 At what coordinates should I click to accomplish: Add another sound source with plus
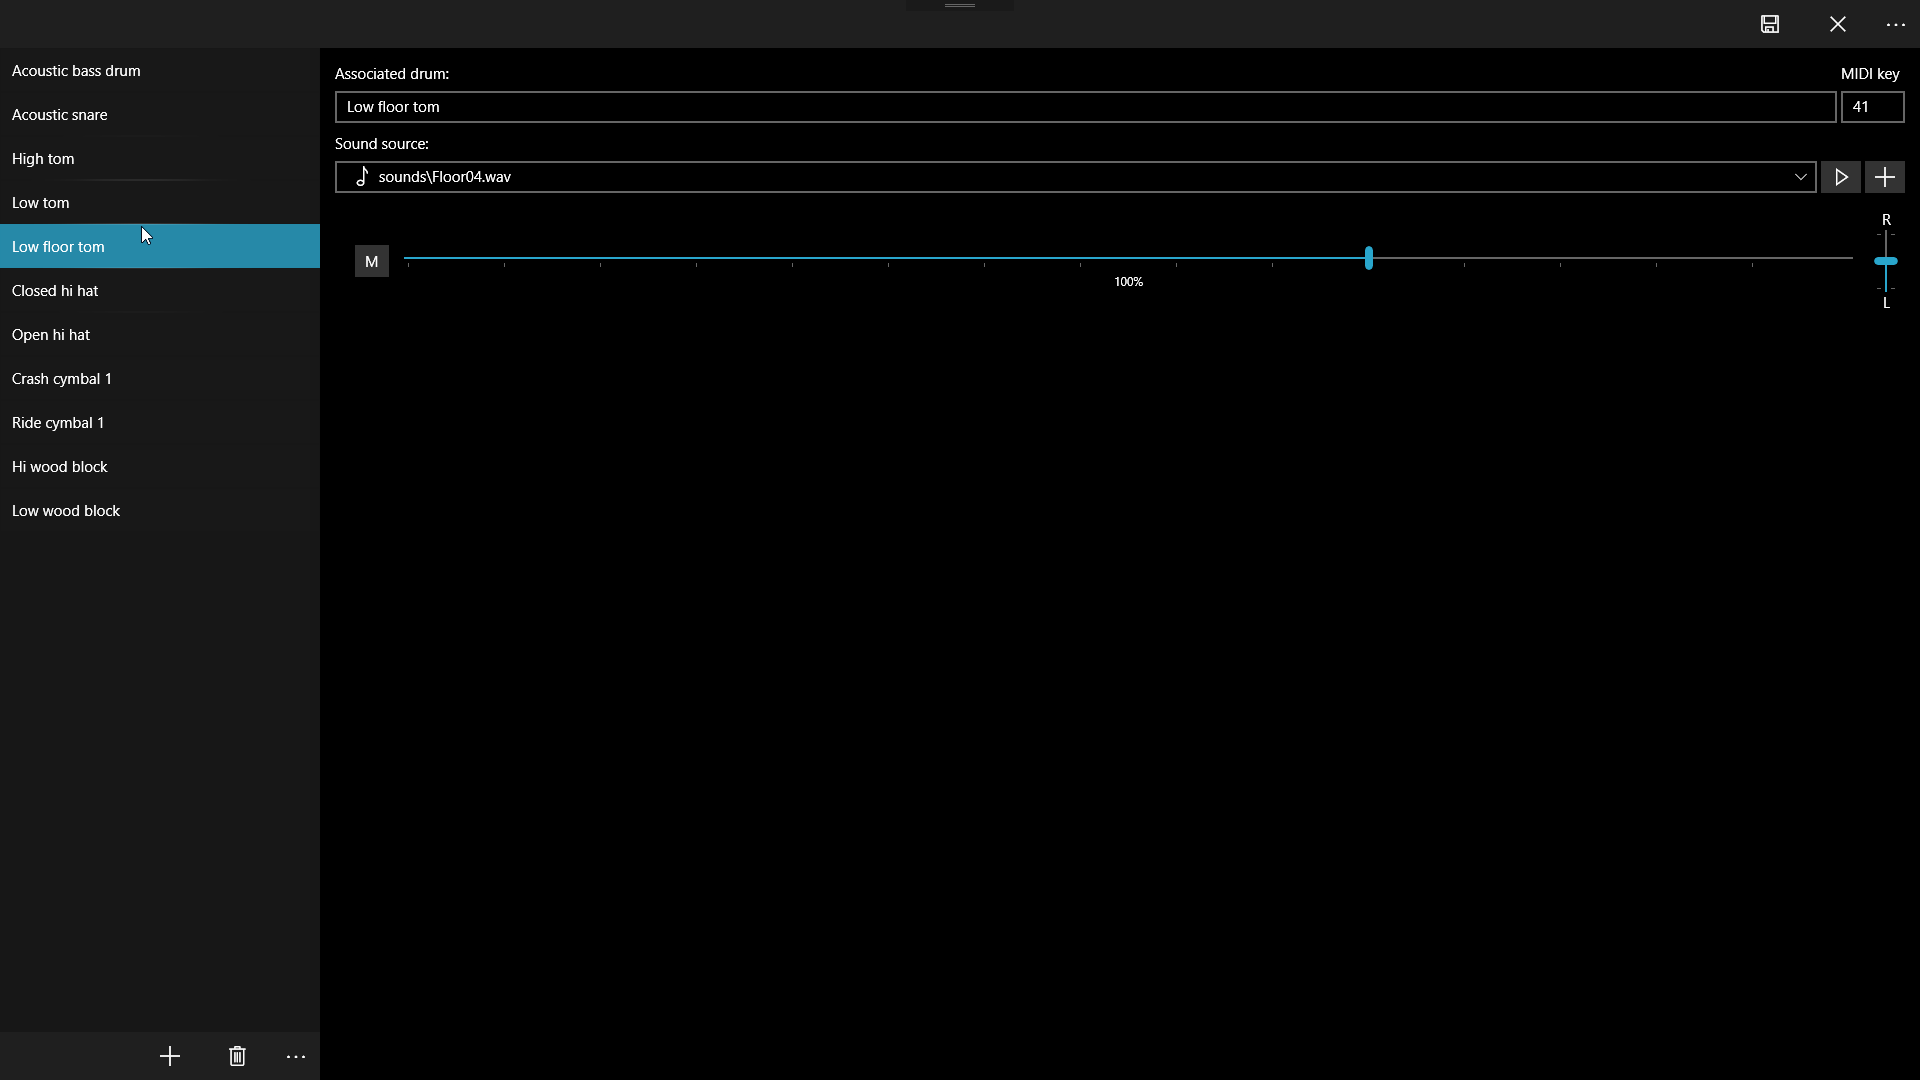tap(1884, 177)
